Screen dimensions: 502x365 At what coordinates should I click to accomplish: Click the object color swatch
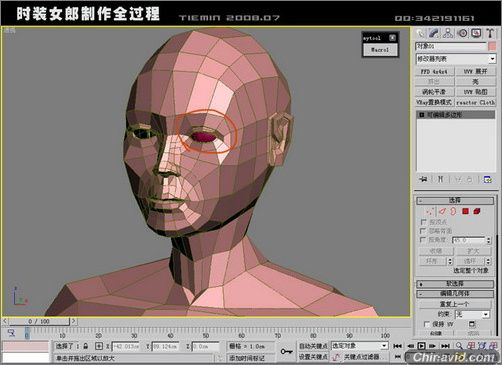pyautogui.click(x=492, y=46)
